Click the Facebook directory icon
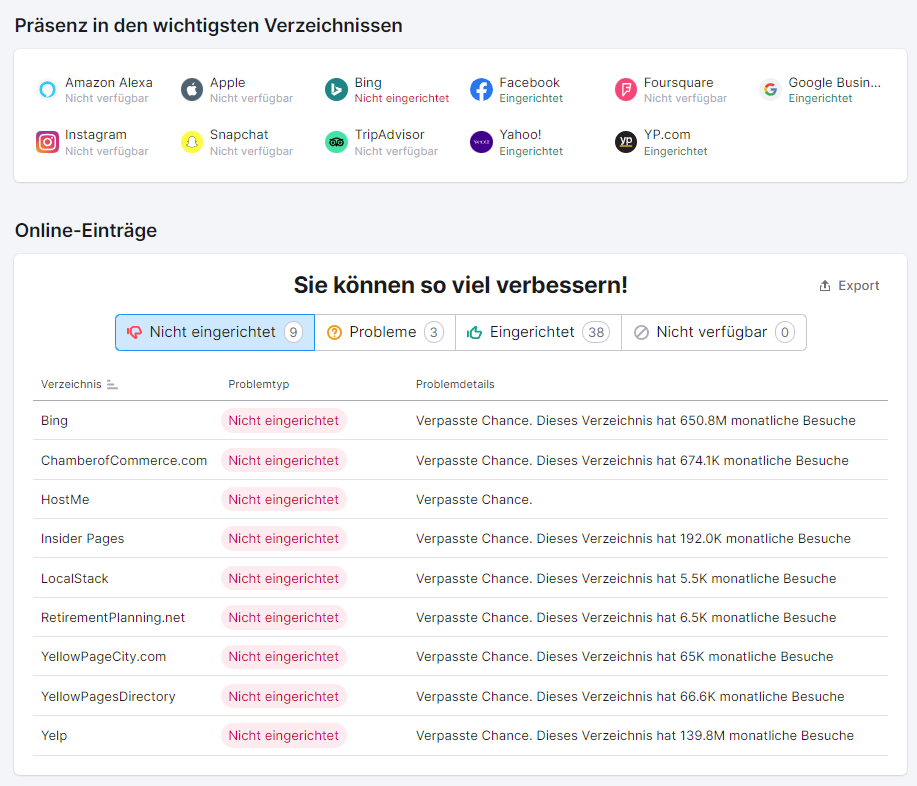 point(481,89)
